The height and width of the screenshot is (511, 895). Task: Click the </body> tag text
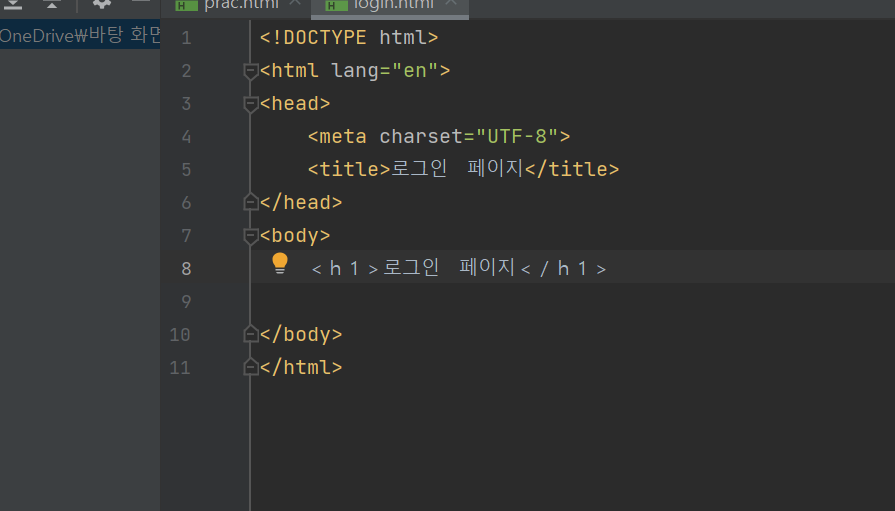tap(301, 335)
